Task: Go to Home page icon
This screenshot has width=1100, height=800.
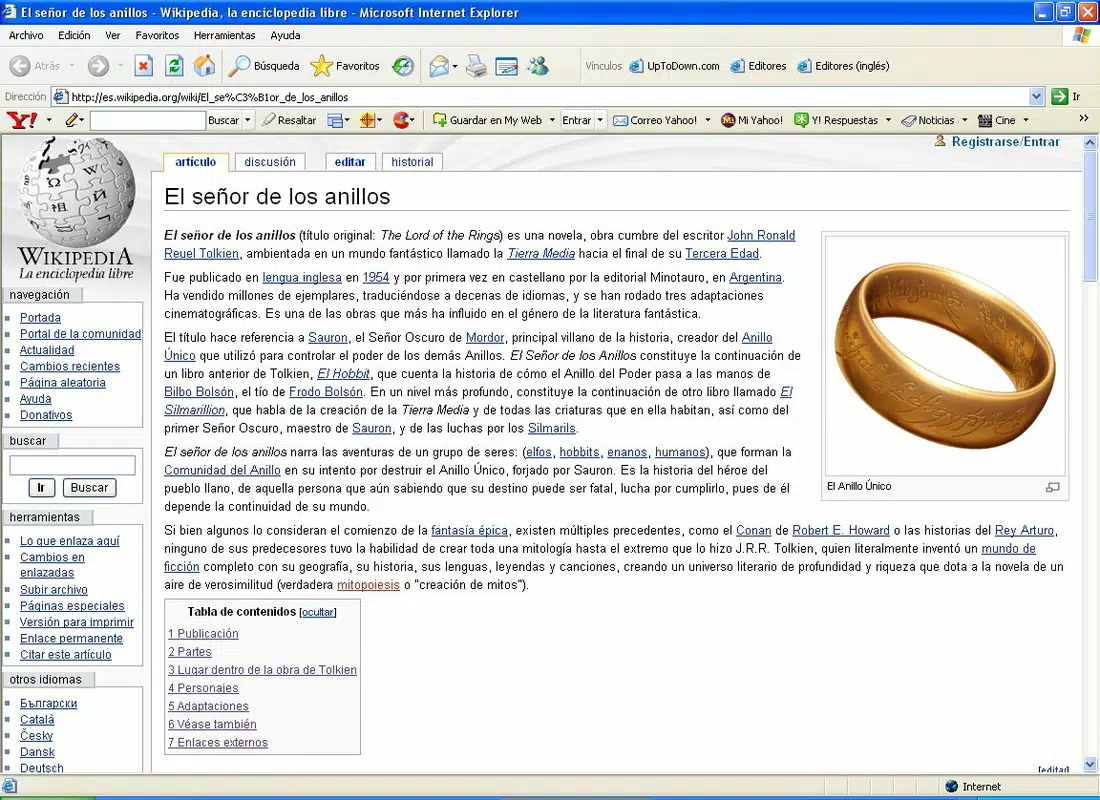Action: click(x=205, y=66)
